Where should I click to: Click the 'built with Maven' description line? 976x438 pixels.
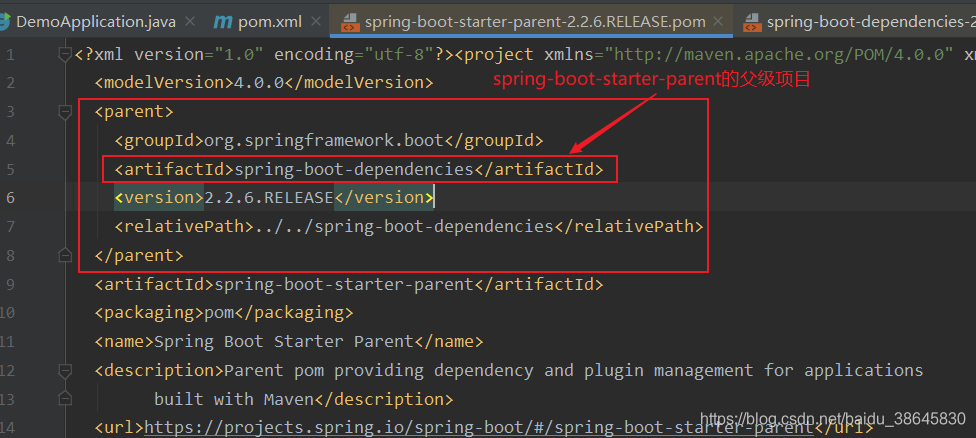coord(233,399)
